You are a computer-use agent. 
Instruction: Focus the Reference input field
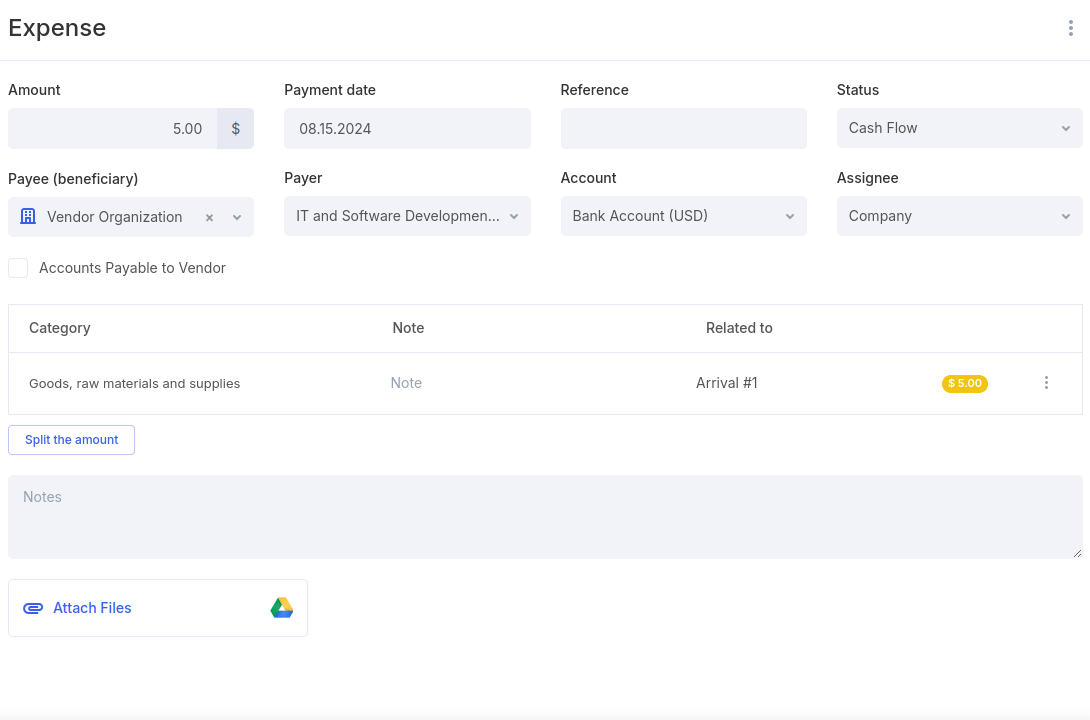coord(683,129)
